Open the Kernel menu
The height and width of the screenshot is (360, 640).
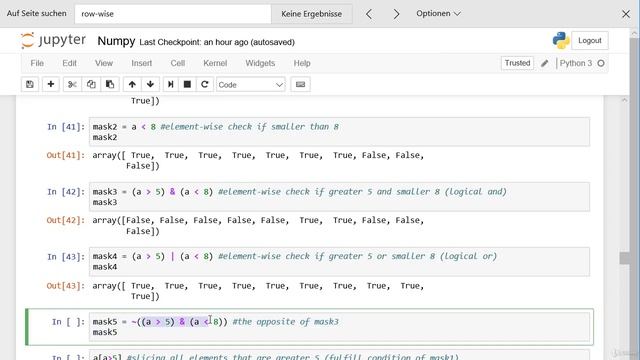pyautogui.click(x=215, y=63)
